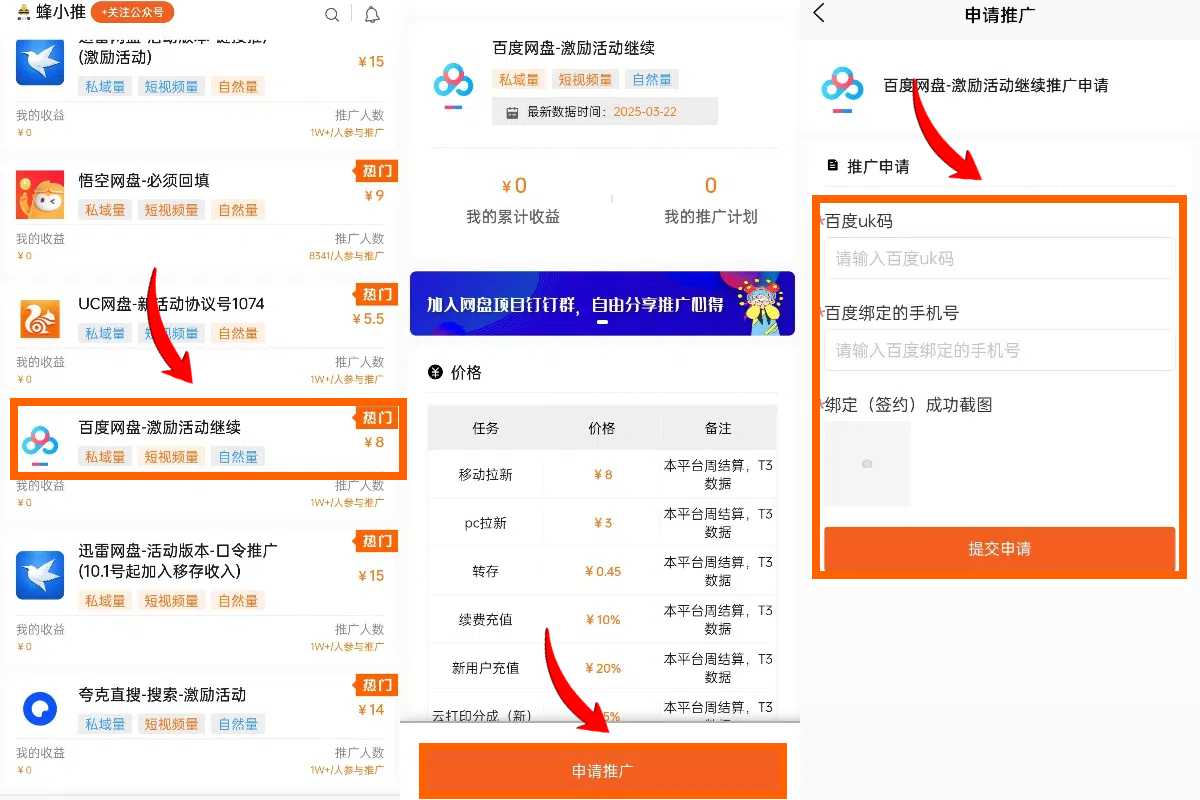1200x800 pixels.
Task: Tap the 热门 badge on 夸克直搜 card
Action: [376, 685]
